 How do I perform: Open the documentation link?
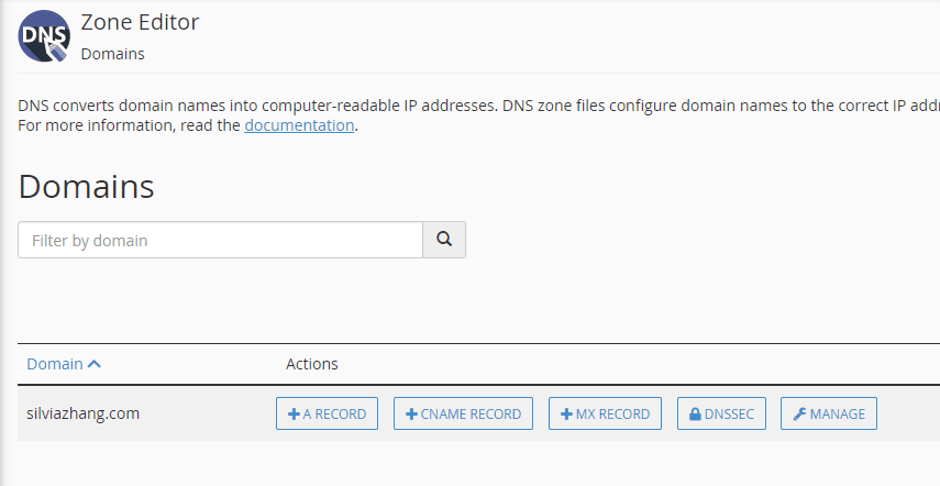(x=299, y=125)
